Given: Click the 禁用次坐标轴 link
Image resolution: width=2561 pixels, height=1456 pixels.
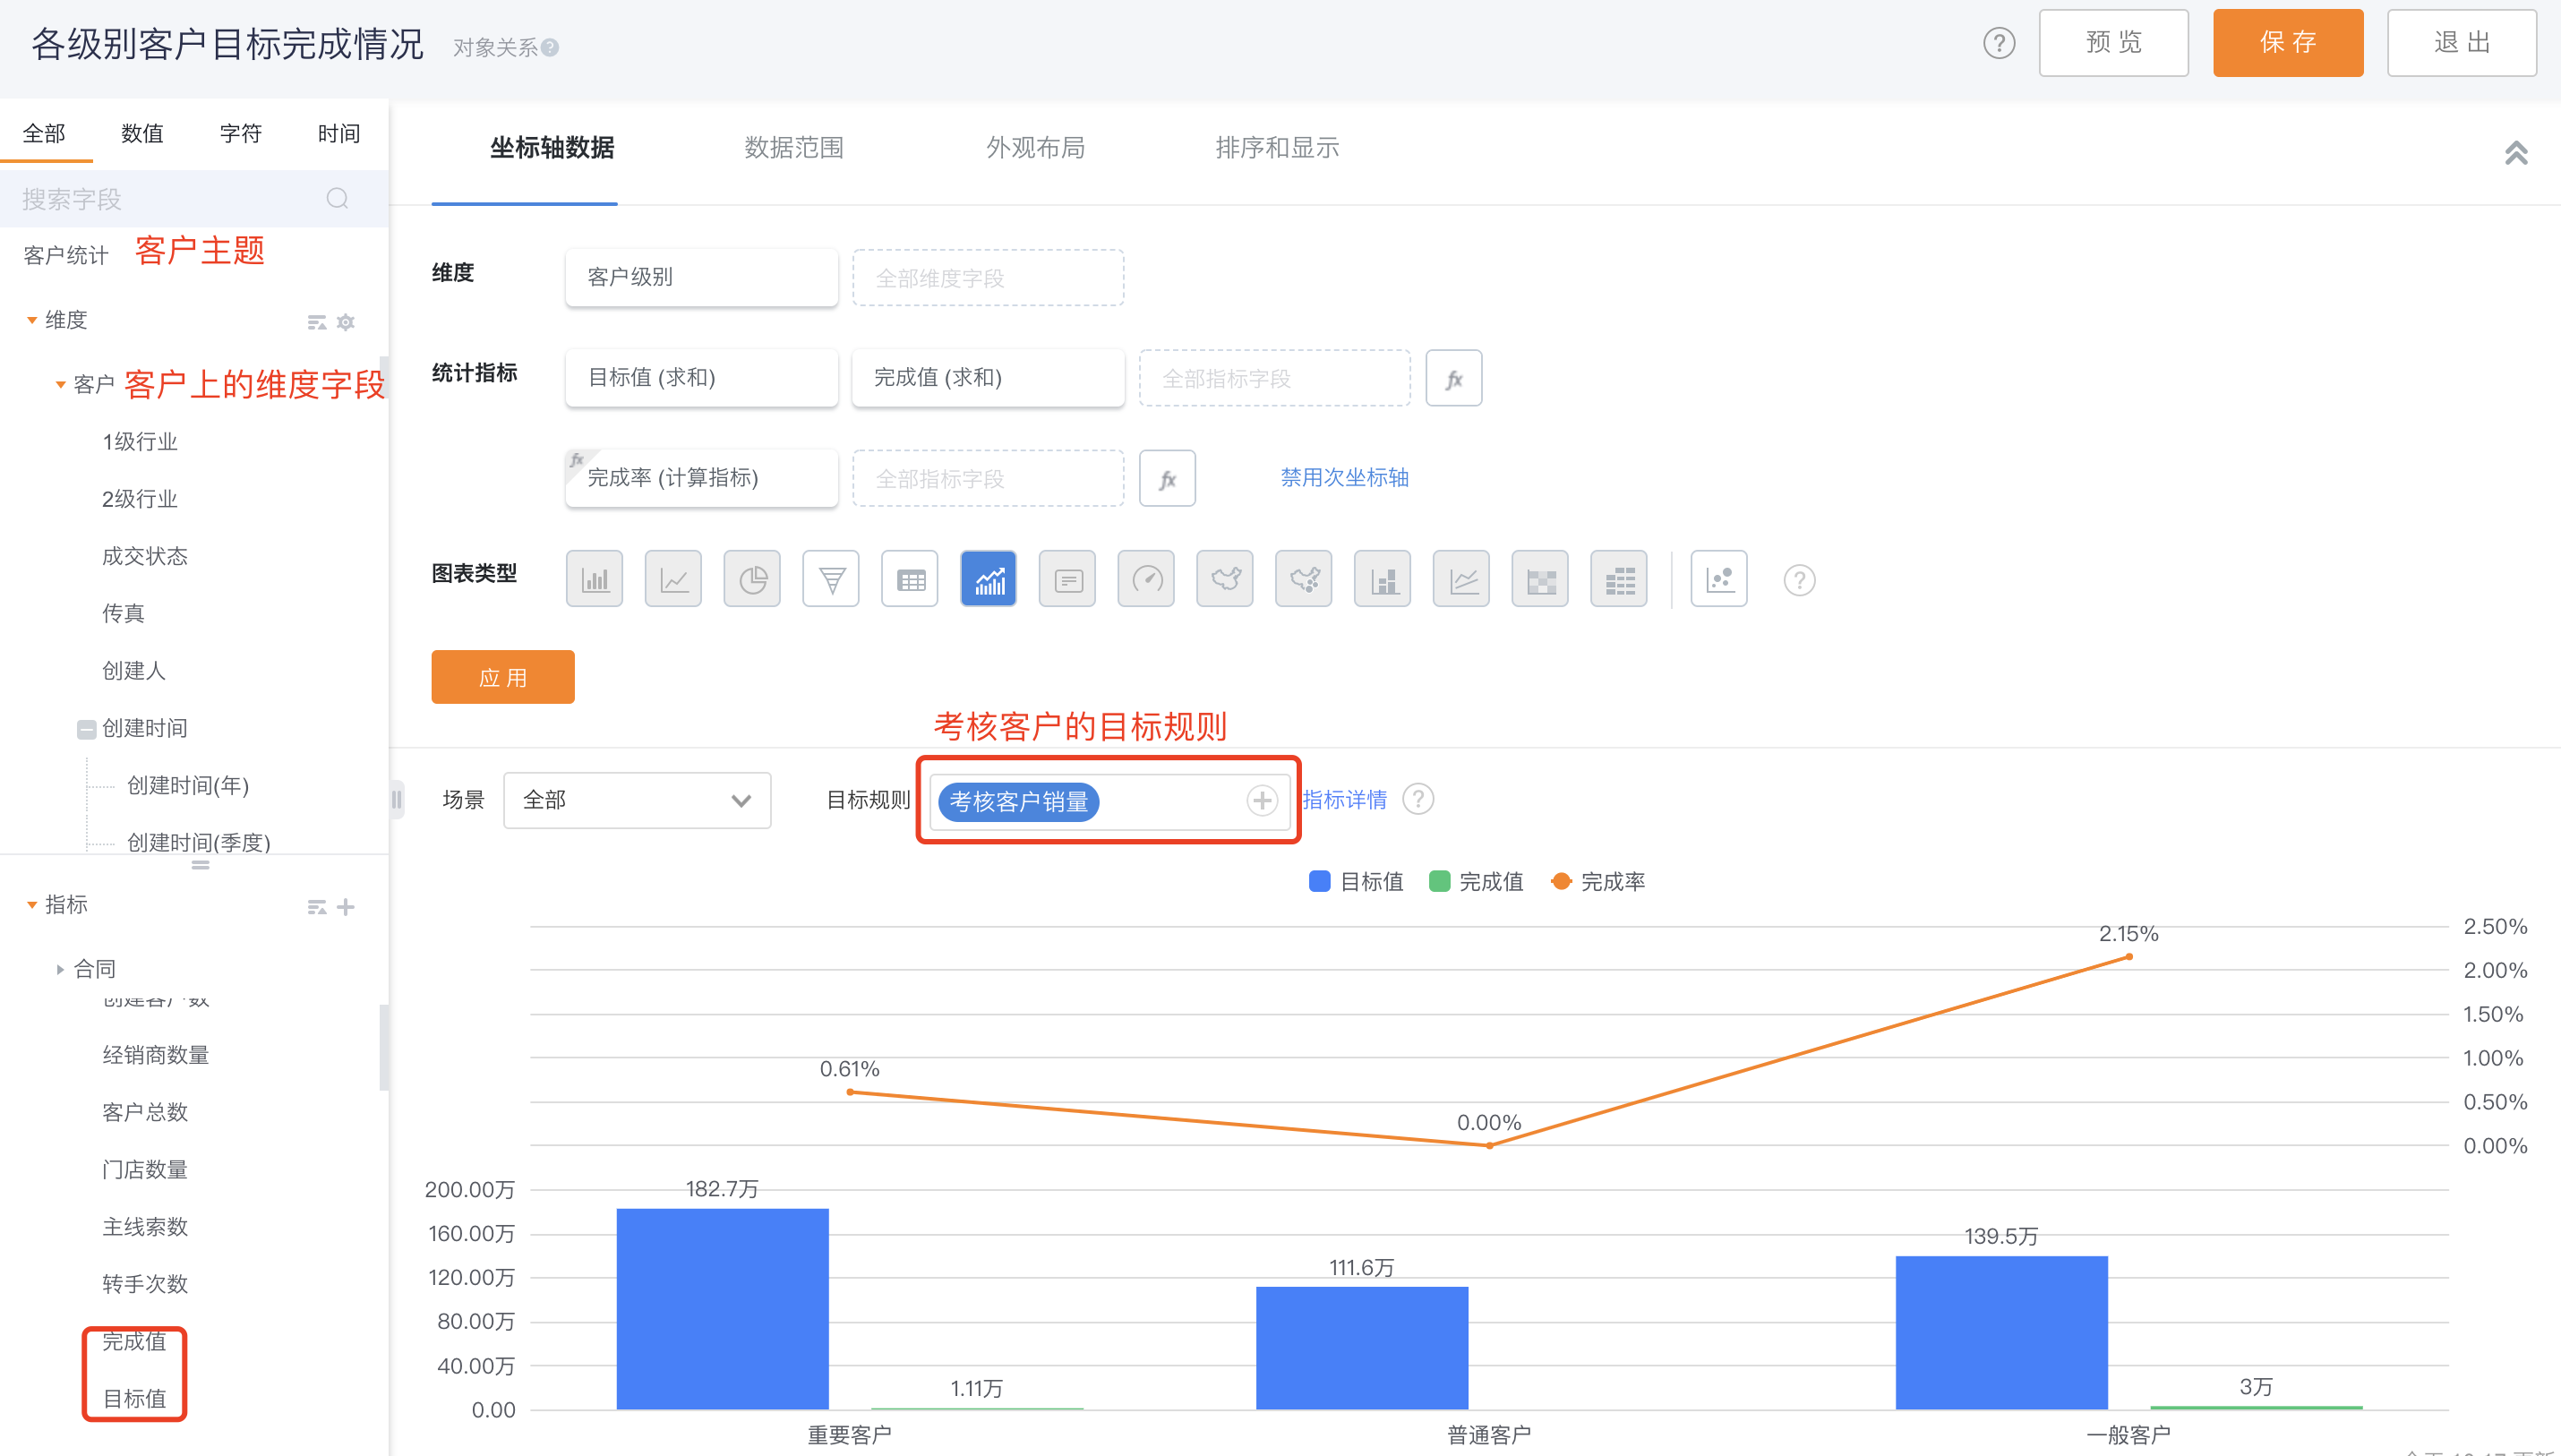Looking at the screenshot, I should point(1345,477).
